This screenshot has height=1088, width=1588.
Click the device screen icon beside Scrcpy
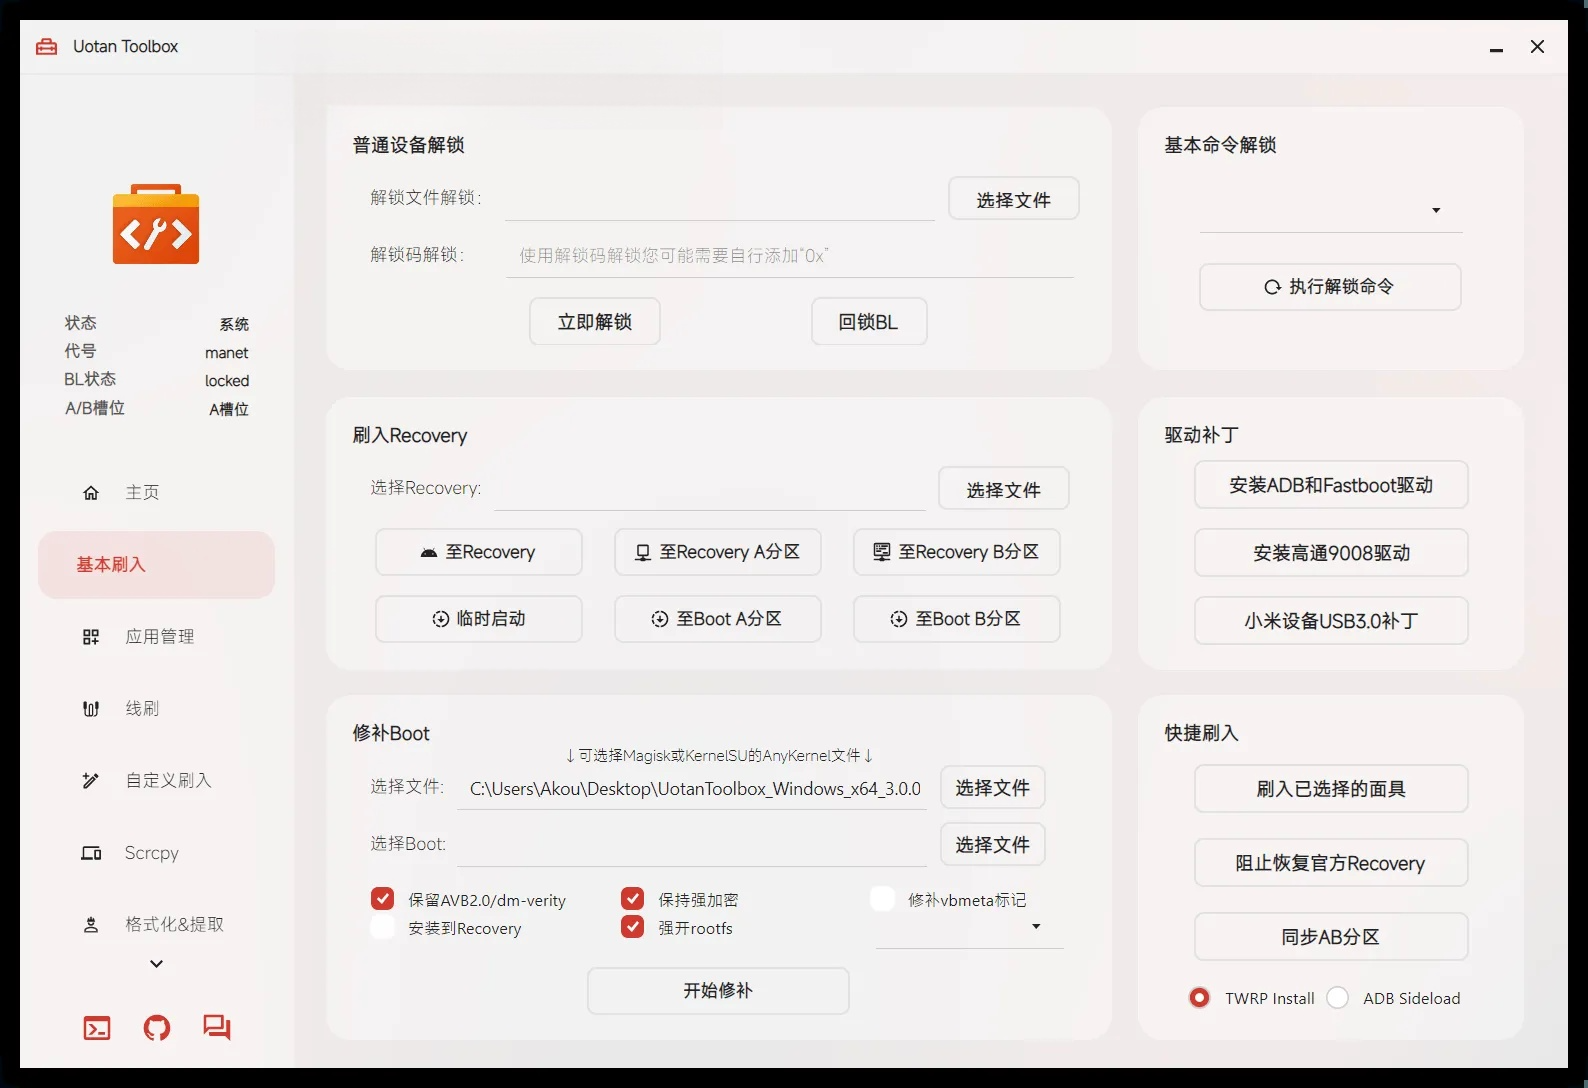tap(91, 853)
